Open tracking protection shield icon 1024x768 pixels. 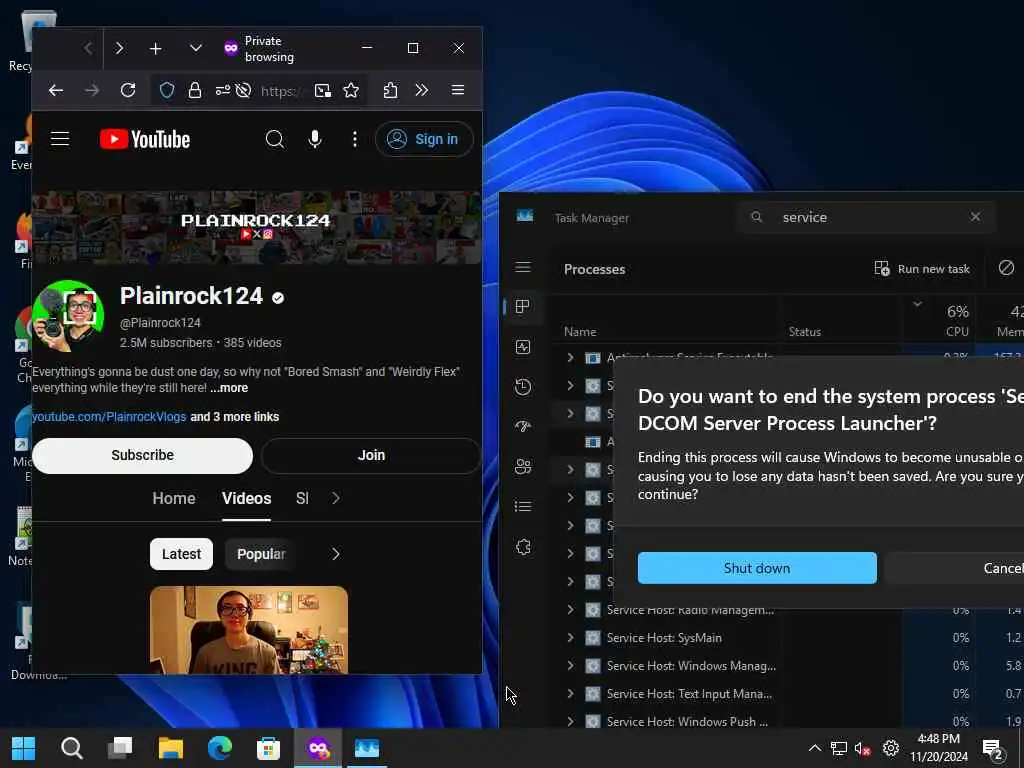tap(167, 90)
